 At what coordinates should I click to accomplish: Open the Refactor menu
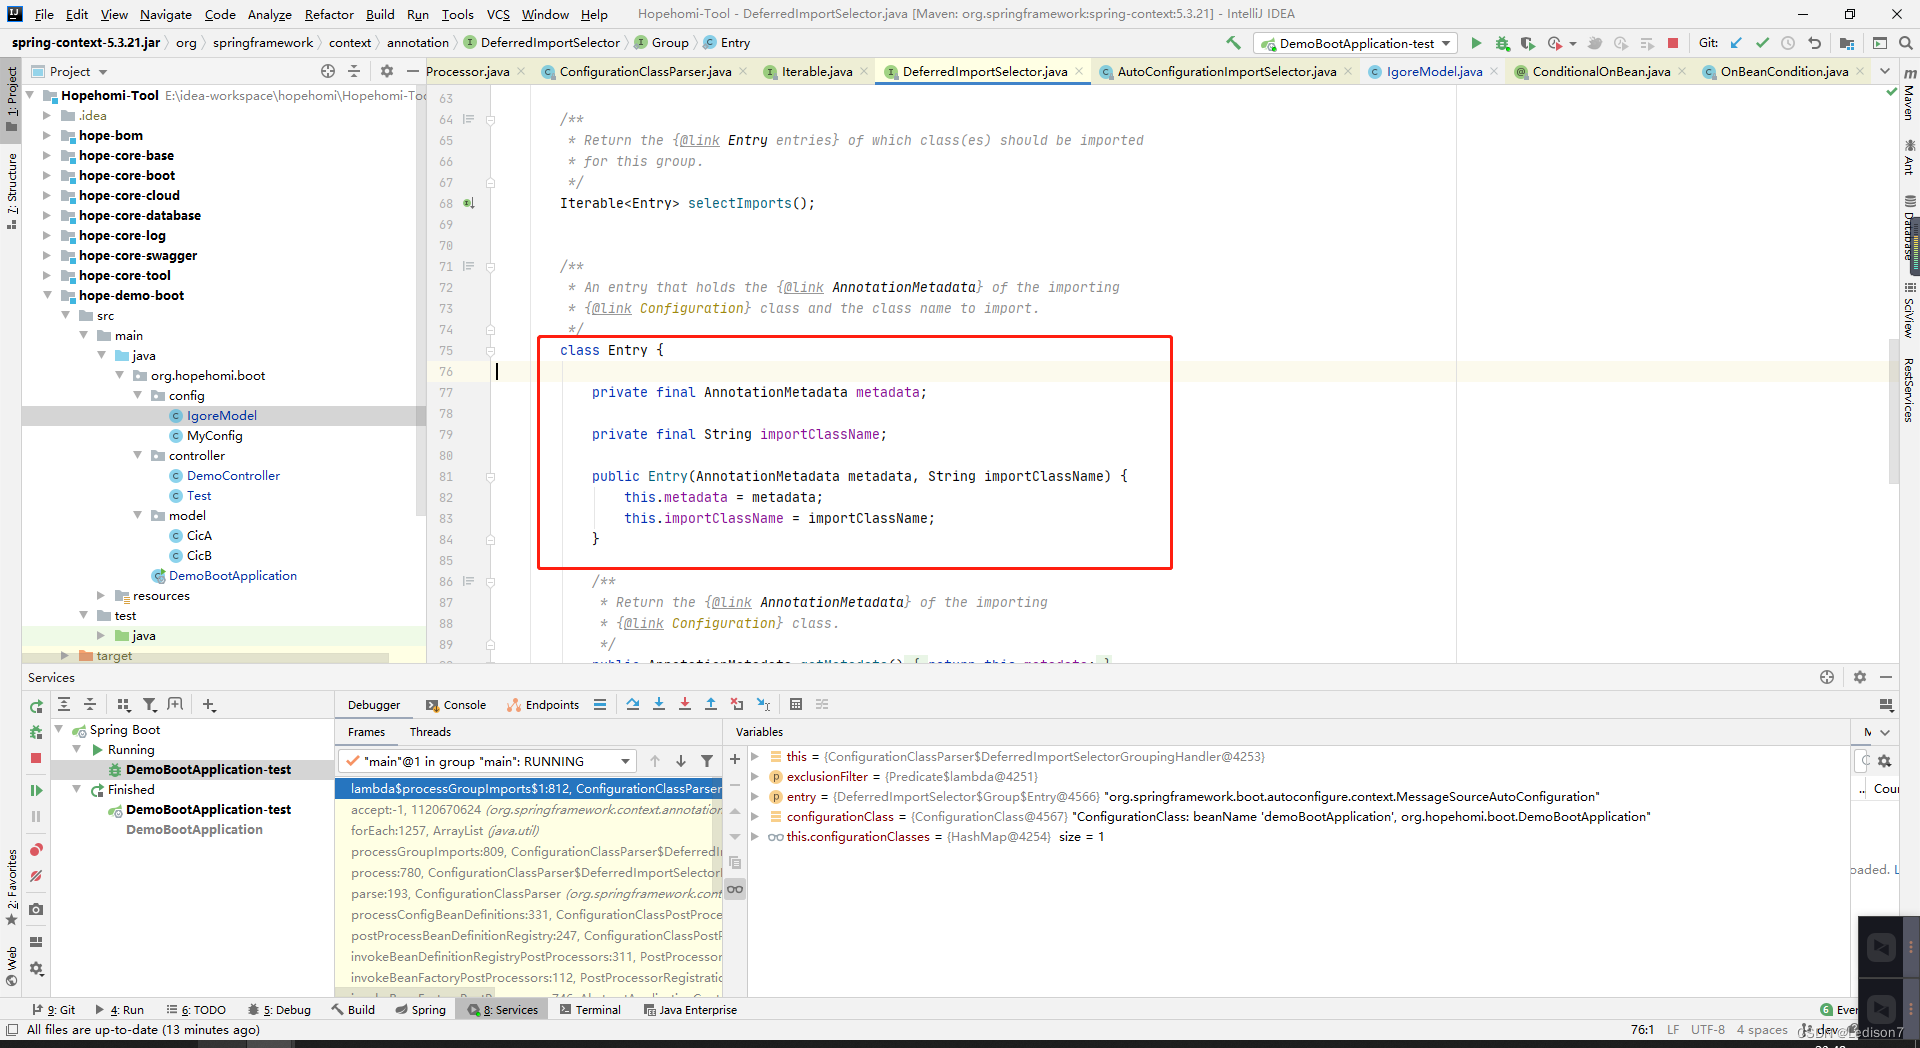click(329, 14)
